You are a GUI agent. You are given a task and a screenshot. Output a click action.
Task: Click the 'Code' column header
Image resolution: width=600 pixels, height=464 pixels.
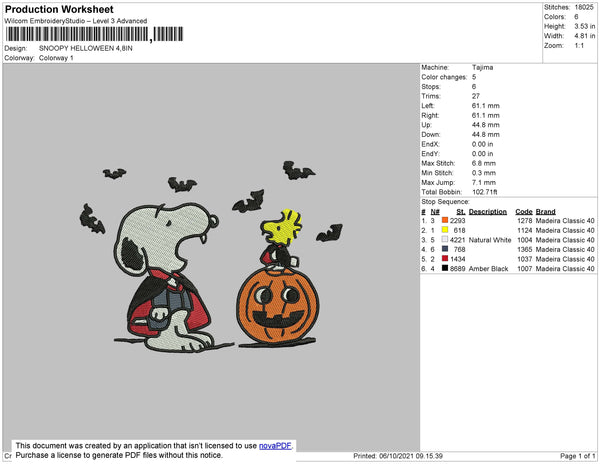coord(524,212)
